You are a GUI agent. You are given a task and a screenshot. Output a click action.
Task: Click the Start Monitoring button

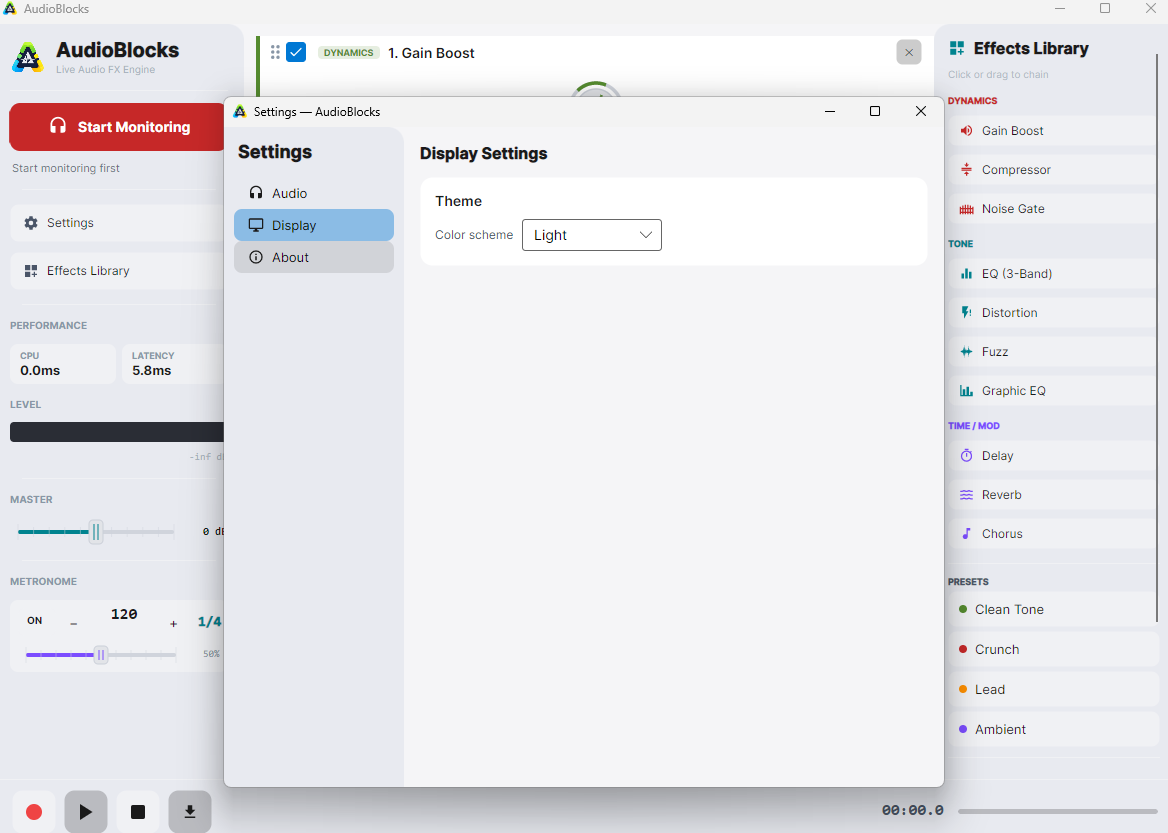[116, 127]
